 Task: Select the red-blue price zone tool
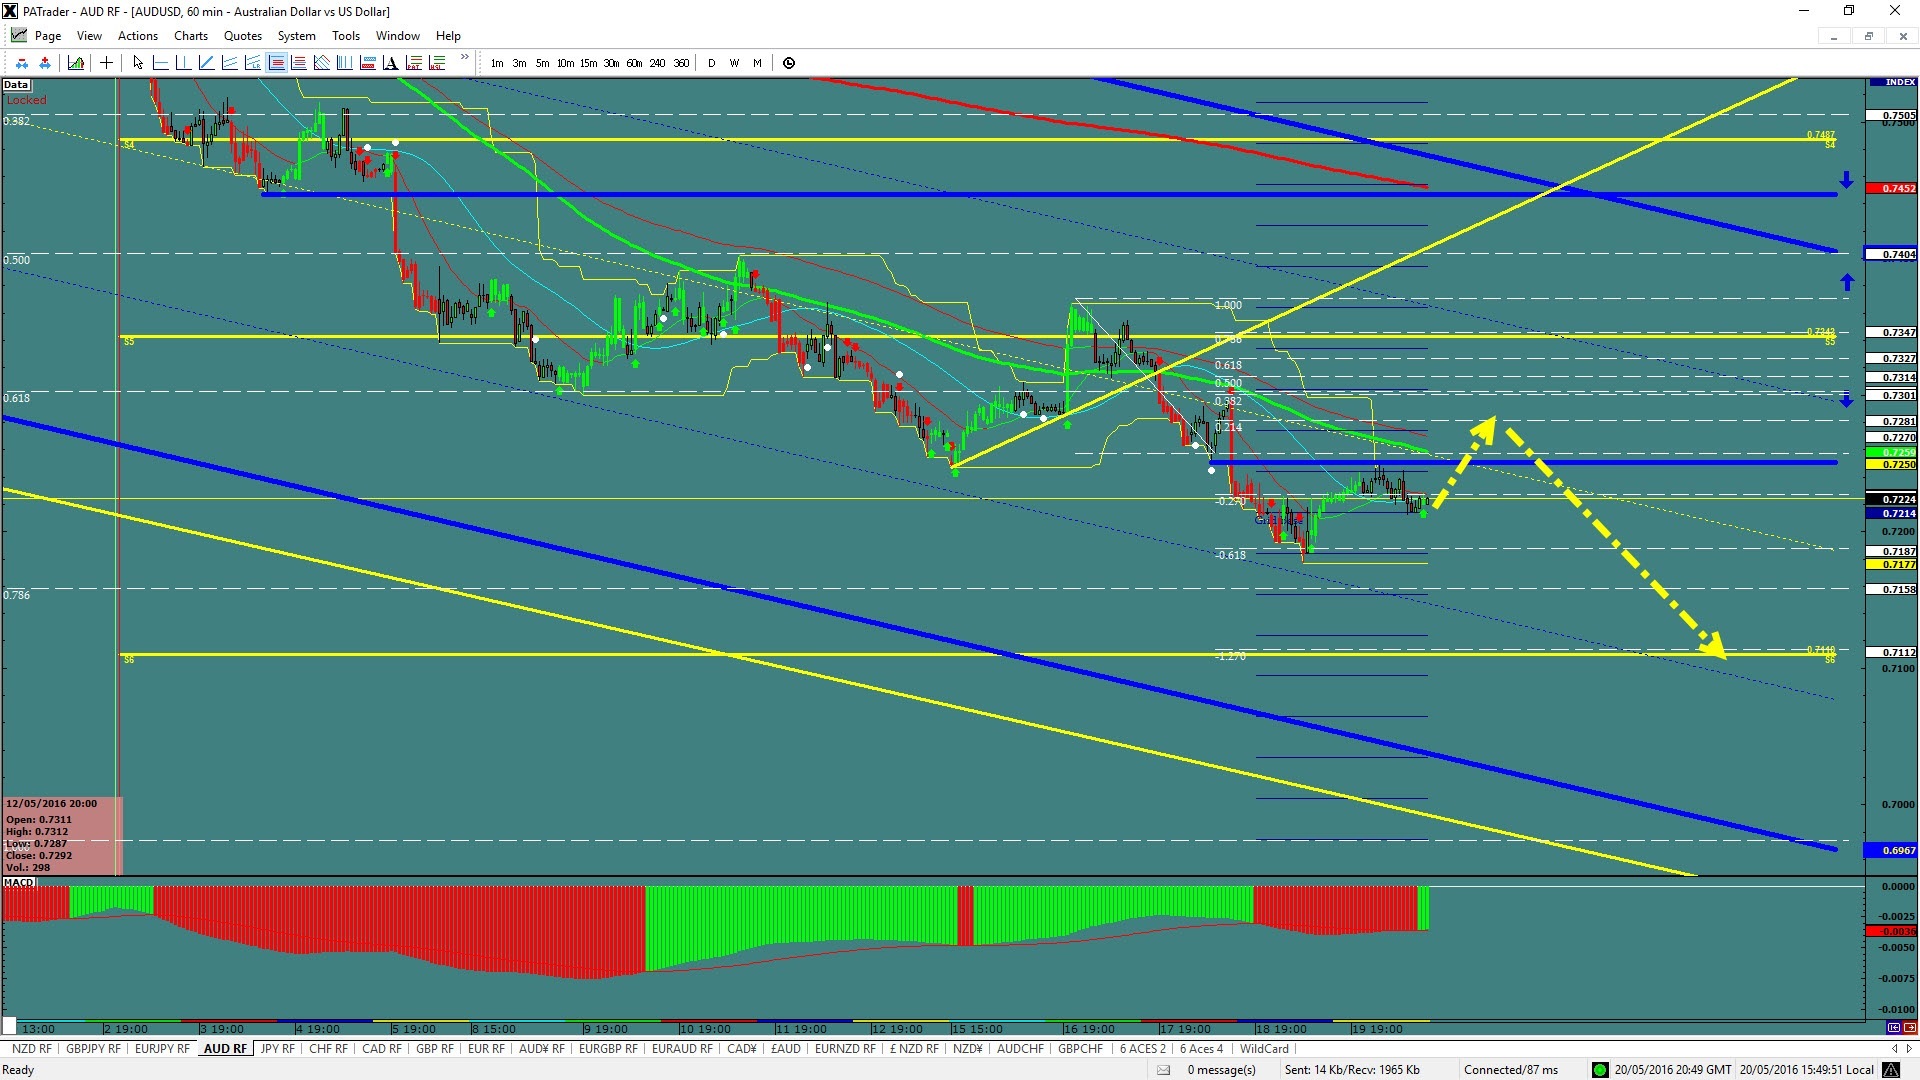367,63
